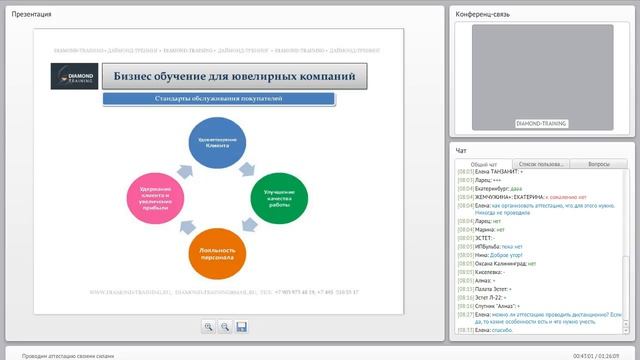
Task: Click the Diamond Training logo on slide
Action: tap(74, 76)
